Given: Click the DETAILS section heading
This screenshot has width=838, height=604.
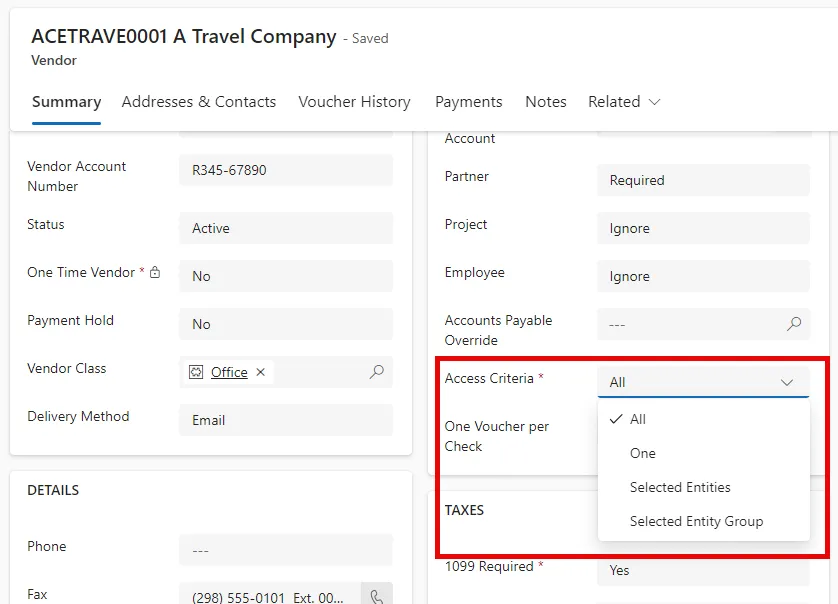Looking at the screenshot, I should (53, 490).
